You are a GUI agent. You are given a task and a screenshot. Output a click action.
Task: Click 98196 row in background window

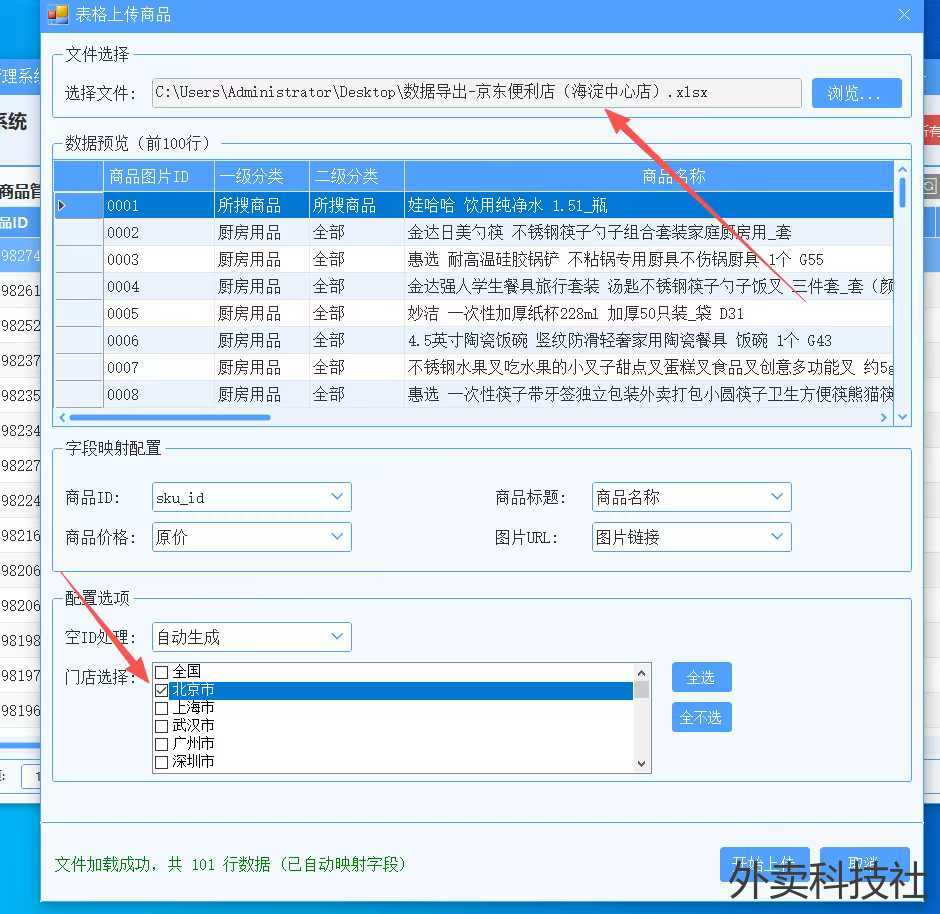coord(20,710)
